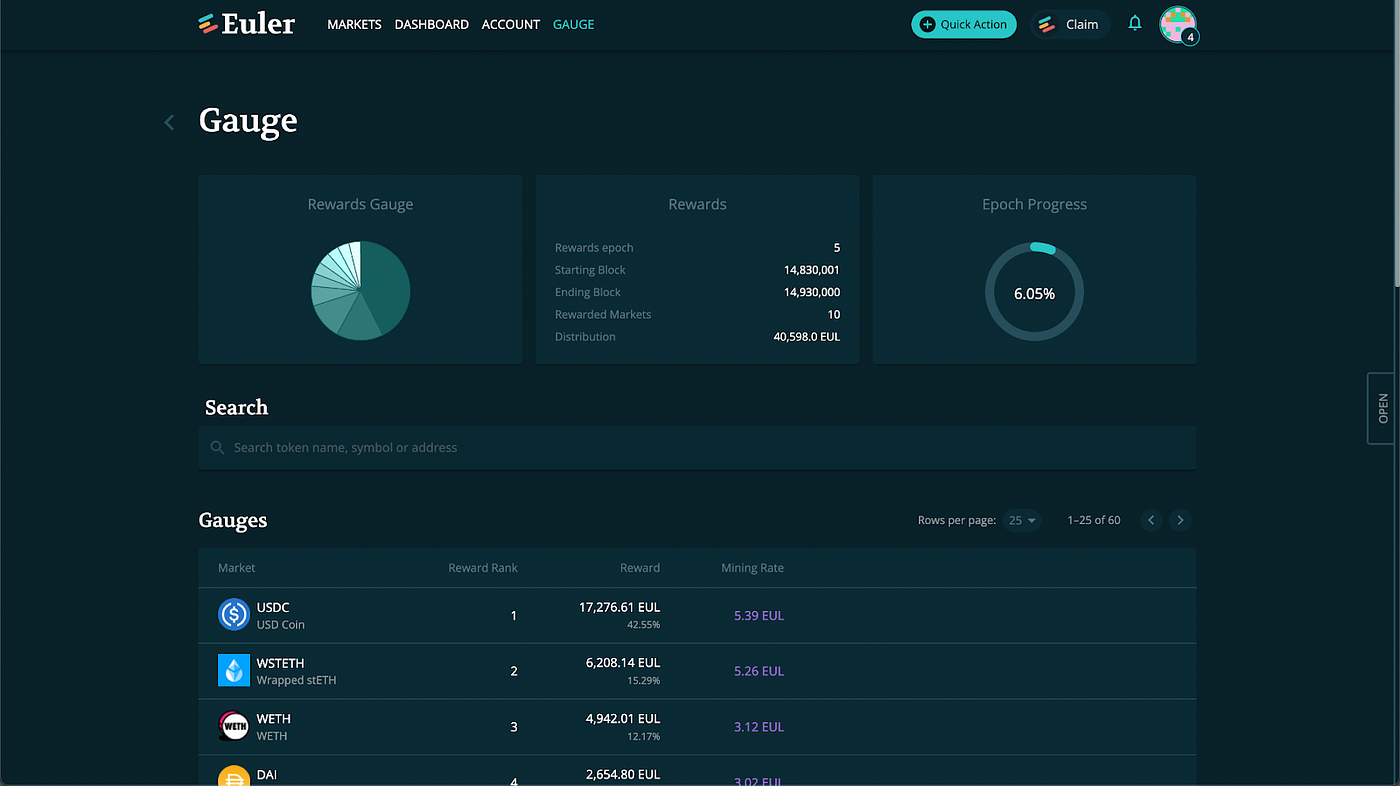
Task: Click the Claim button
Action: (1070, 24)
